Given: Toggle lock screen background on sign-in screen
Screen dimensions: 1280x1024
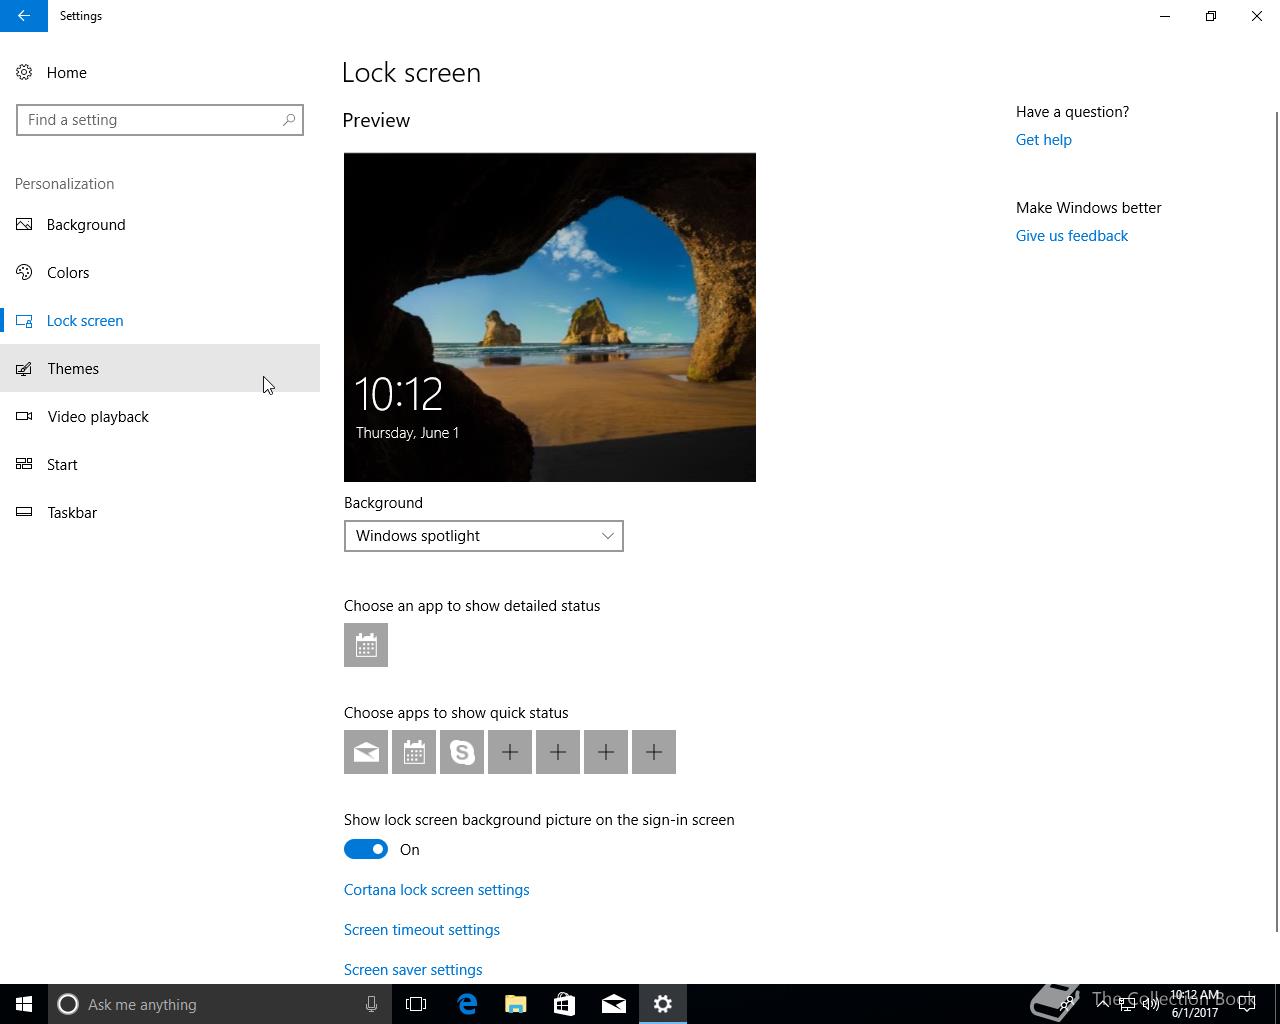Looking at the screenshot, I should [366, 849].
